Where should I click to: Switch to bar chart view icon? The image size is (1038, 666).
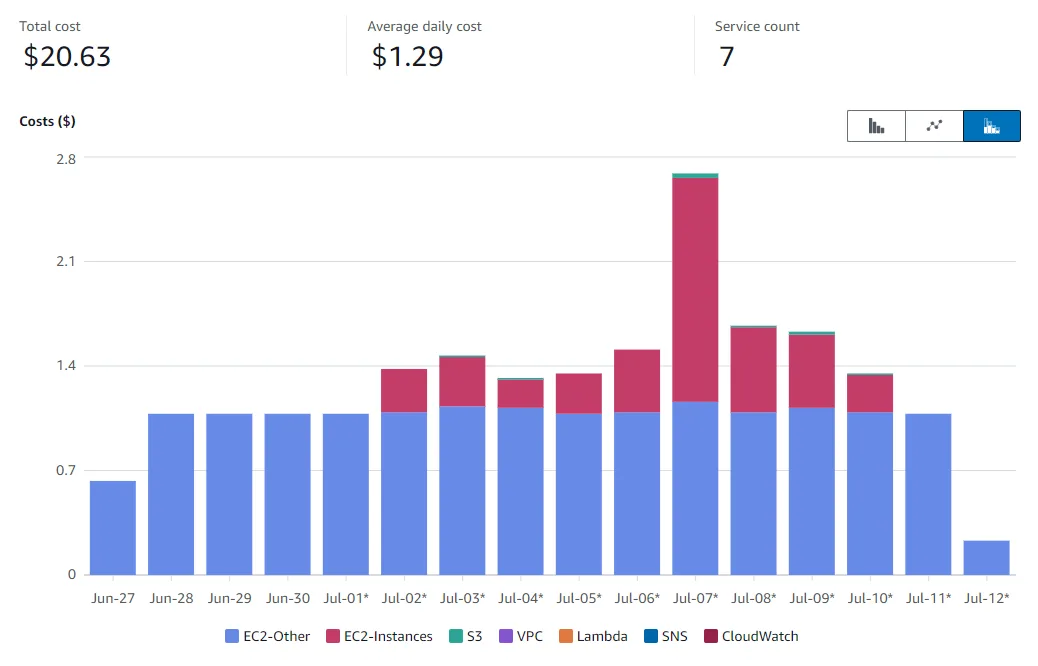pyautogui.click(x=876, y=126)
